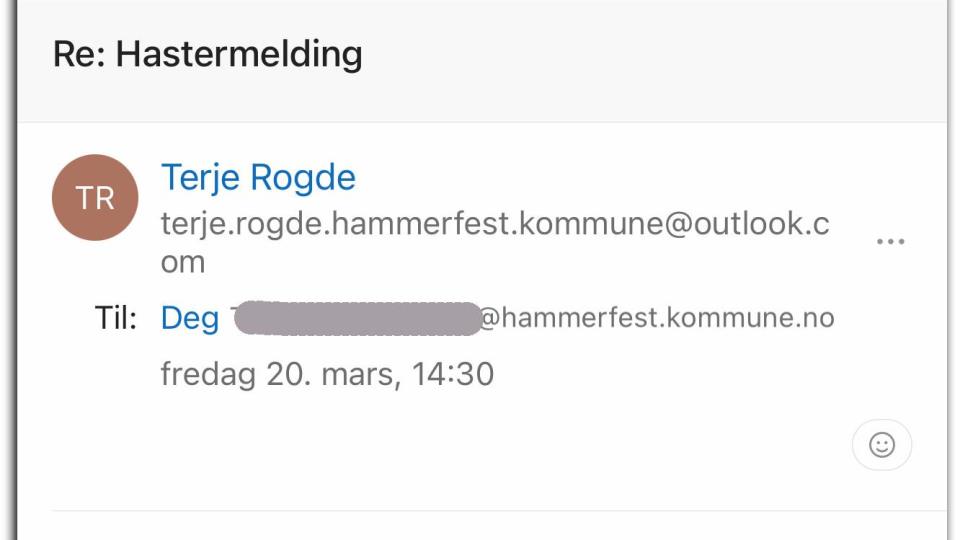Click the @hammerfest.kommune.no recipient domain
Screen dimensions: 960x540
(656, 318)
